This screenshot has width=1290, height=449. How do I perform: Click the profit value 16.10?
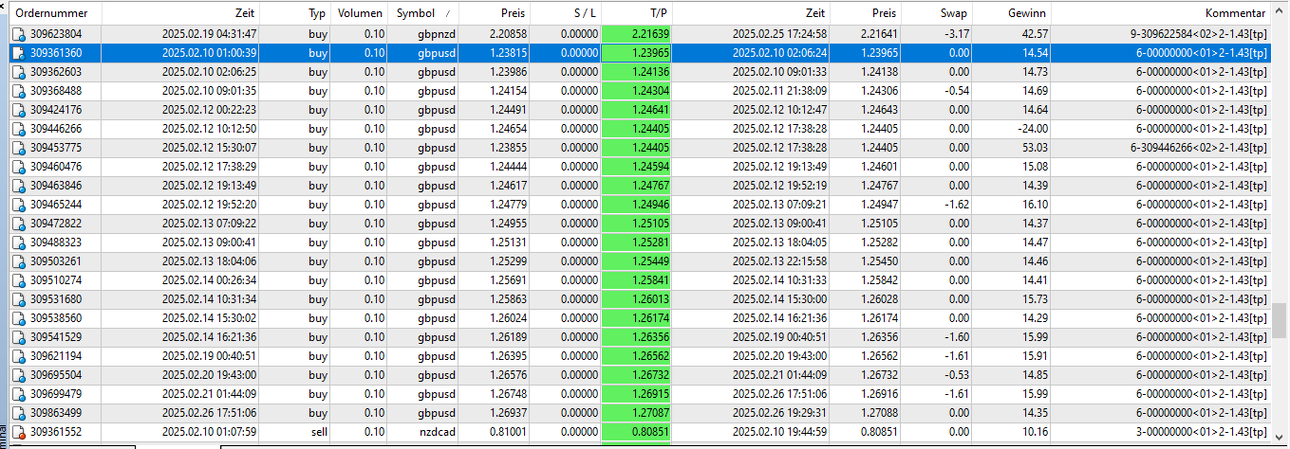coord(1034,205)
